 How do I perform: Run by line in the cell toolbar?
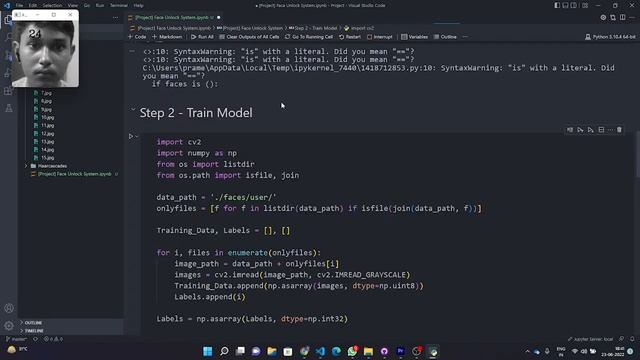tap(570, 130)
